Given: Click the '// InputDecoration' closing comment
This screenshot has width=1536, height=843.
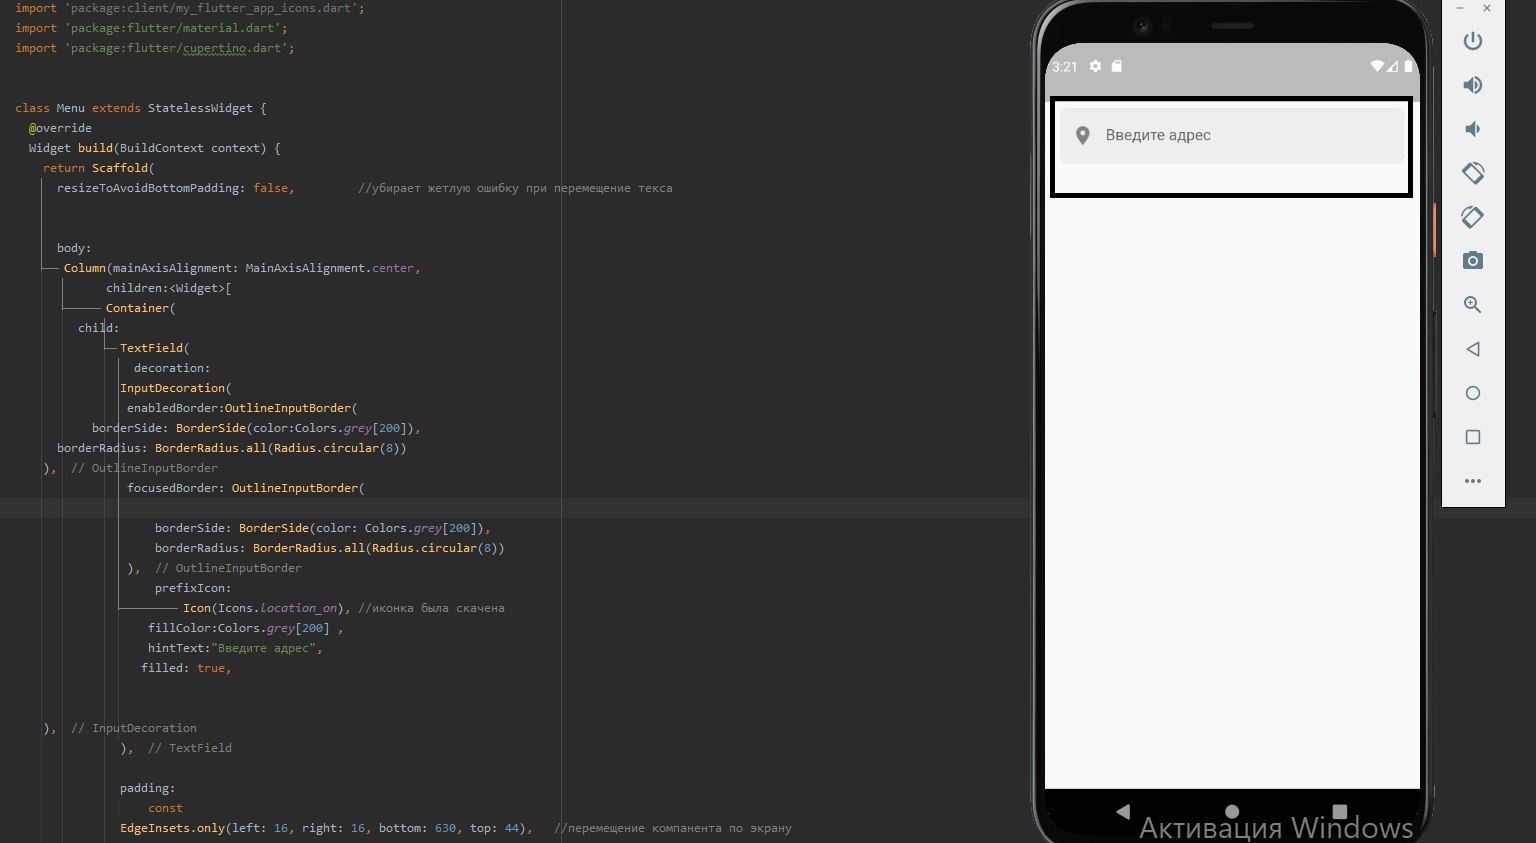Looking at the screenshot, I should [x=134, y=728].
